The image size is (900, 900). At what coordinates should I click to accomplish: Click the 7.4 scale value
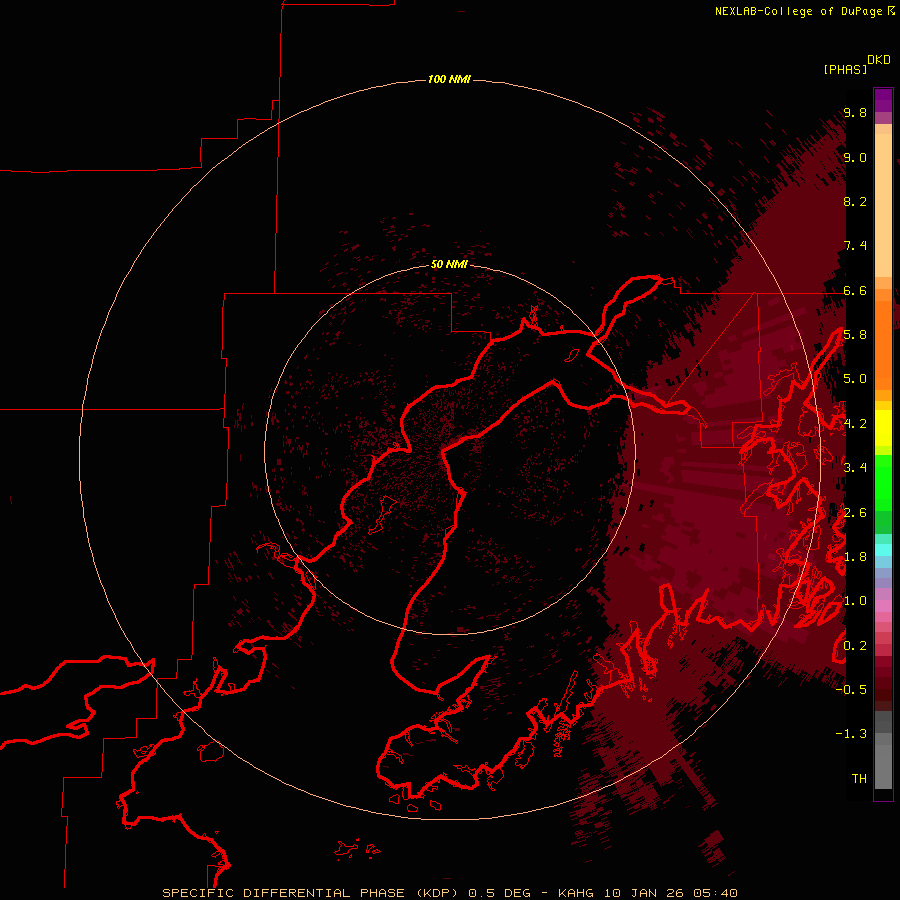855,246
